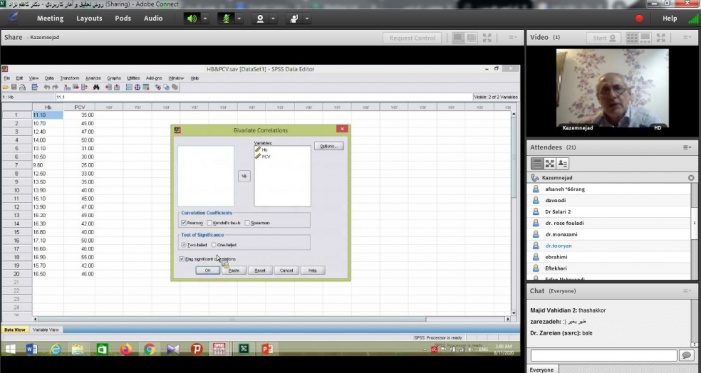Screen dimensions: 701x373
Task: Click the green microphone icon
Action: (226, 18)
